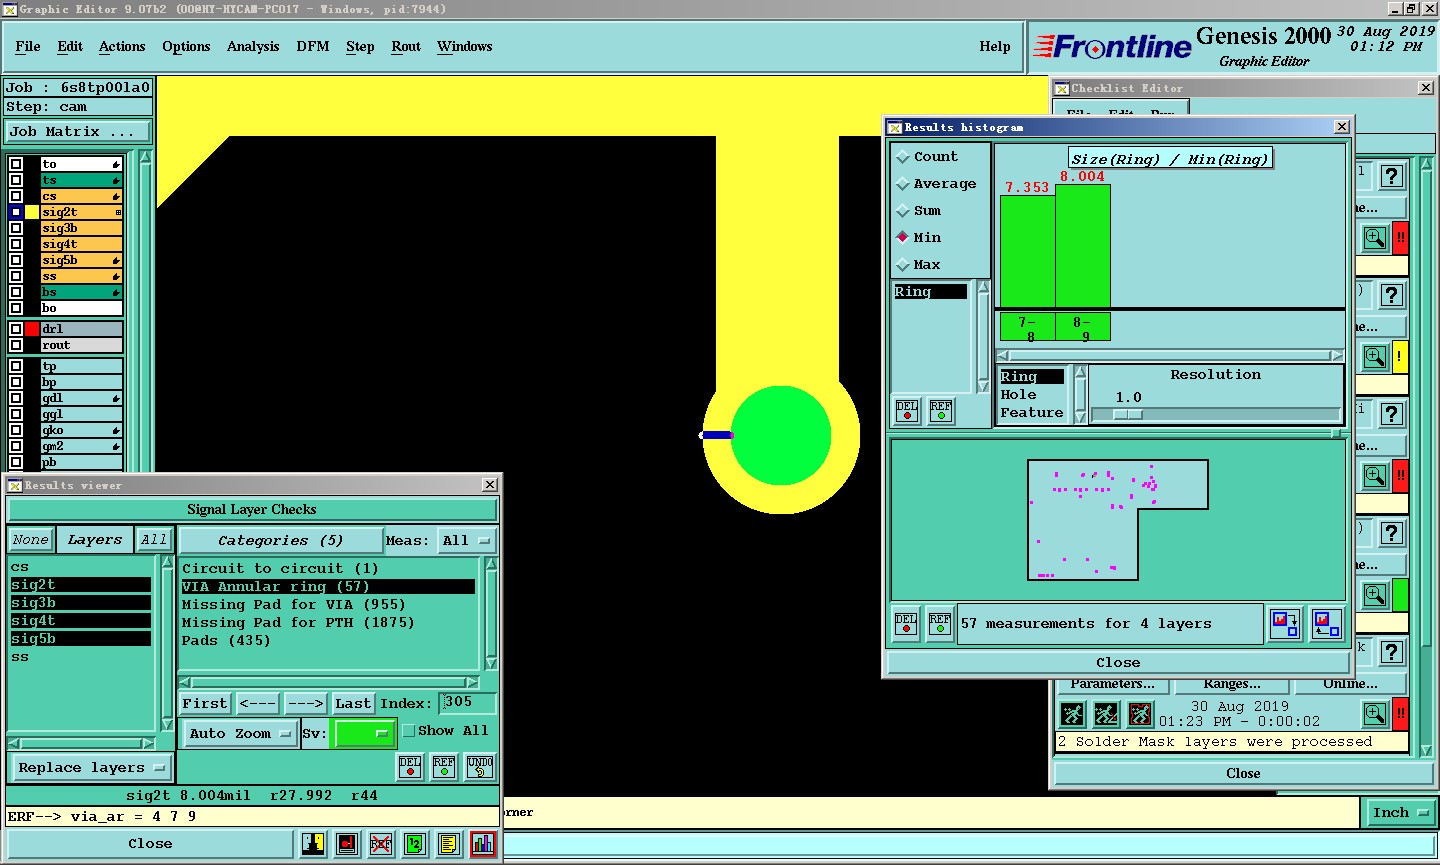Open the Meas: All dropdown
The width and height of the screenshot is (1440, 865).
(x=467, y=541)
